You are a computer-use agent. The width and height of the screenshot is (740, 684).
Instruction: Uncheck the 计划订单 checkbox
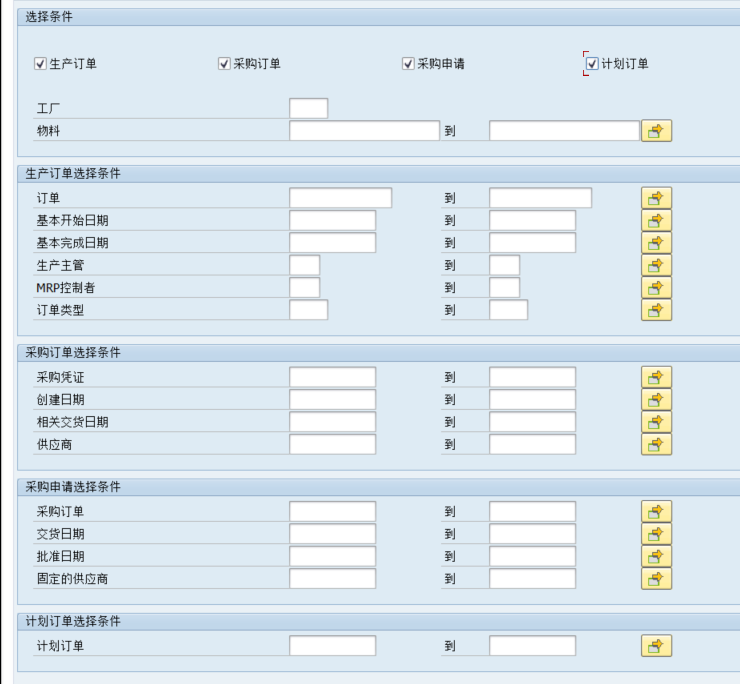tap(592, 64)
